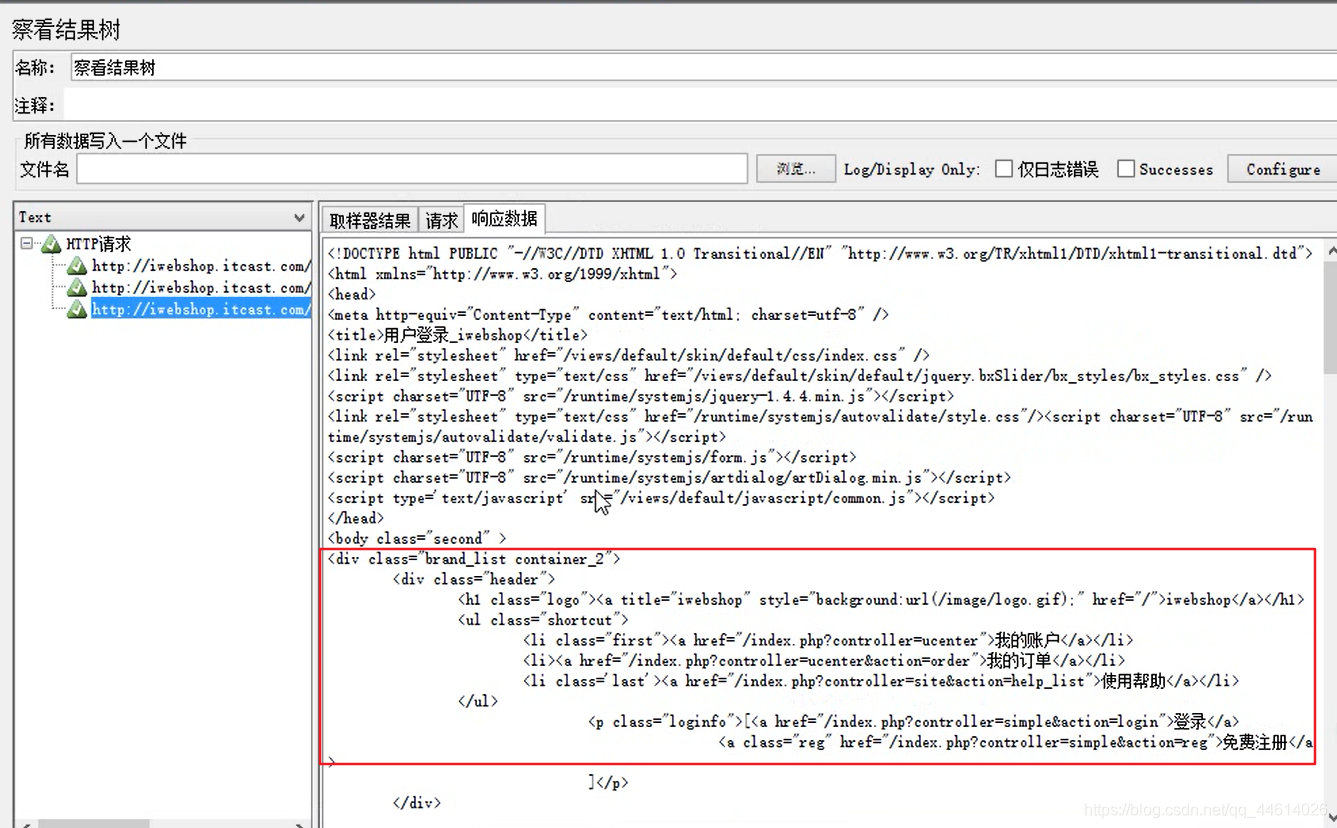This screenshot has width=1337, height=828.
Task: Switch to the 取样器结果 tab
Action: tap(370, 220)
